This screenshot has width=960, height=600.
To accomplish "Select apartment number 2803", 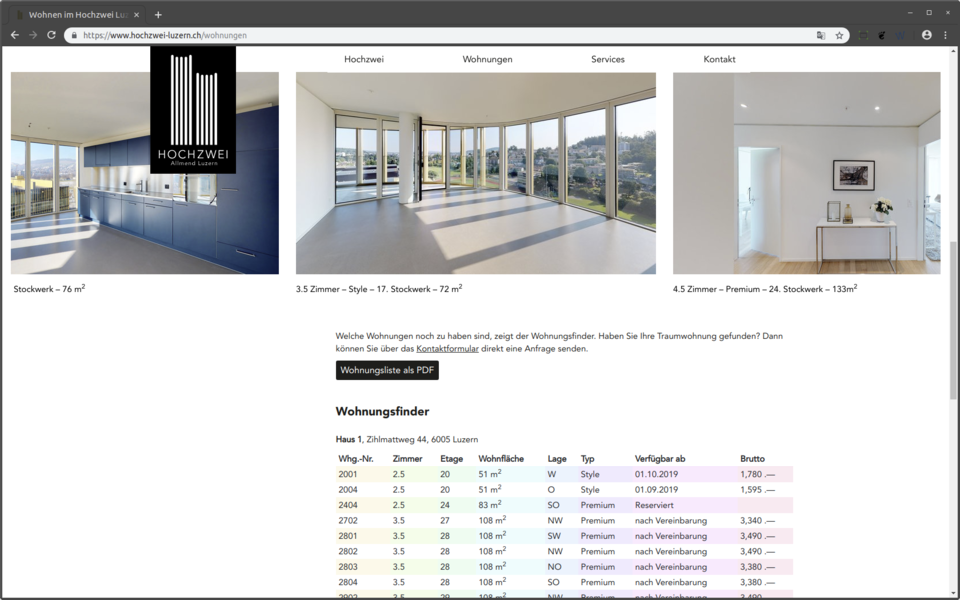I will click(x=347, y=567).
